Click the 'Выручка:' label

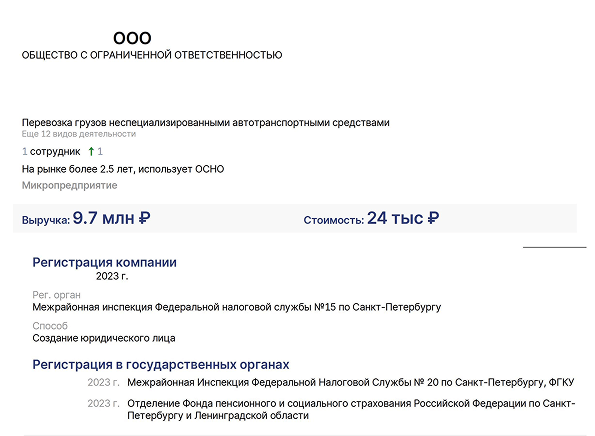point(46,220)
